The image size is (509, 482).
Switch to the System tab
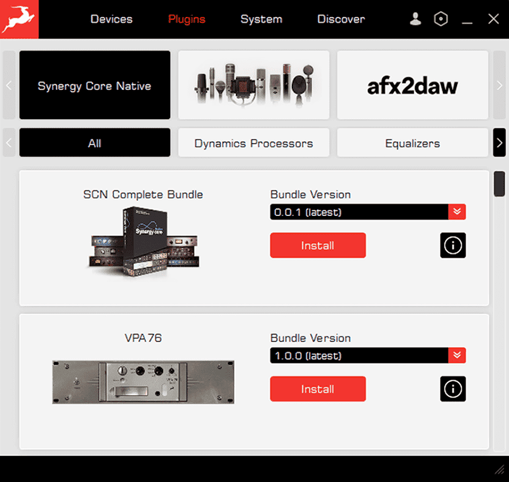tap(261, 19)
